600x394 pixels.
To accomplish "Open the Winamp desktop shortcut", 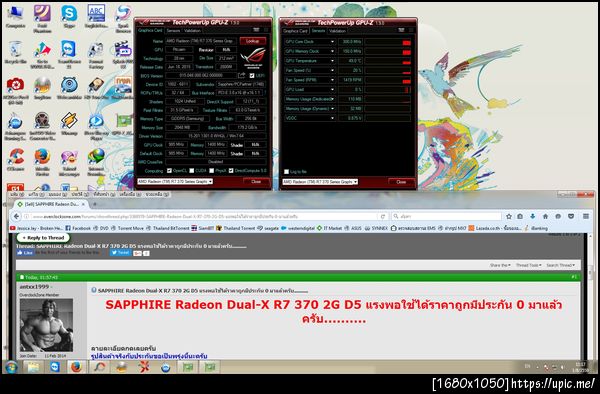I will 69,124.
